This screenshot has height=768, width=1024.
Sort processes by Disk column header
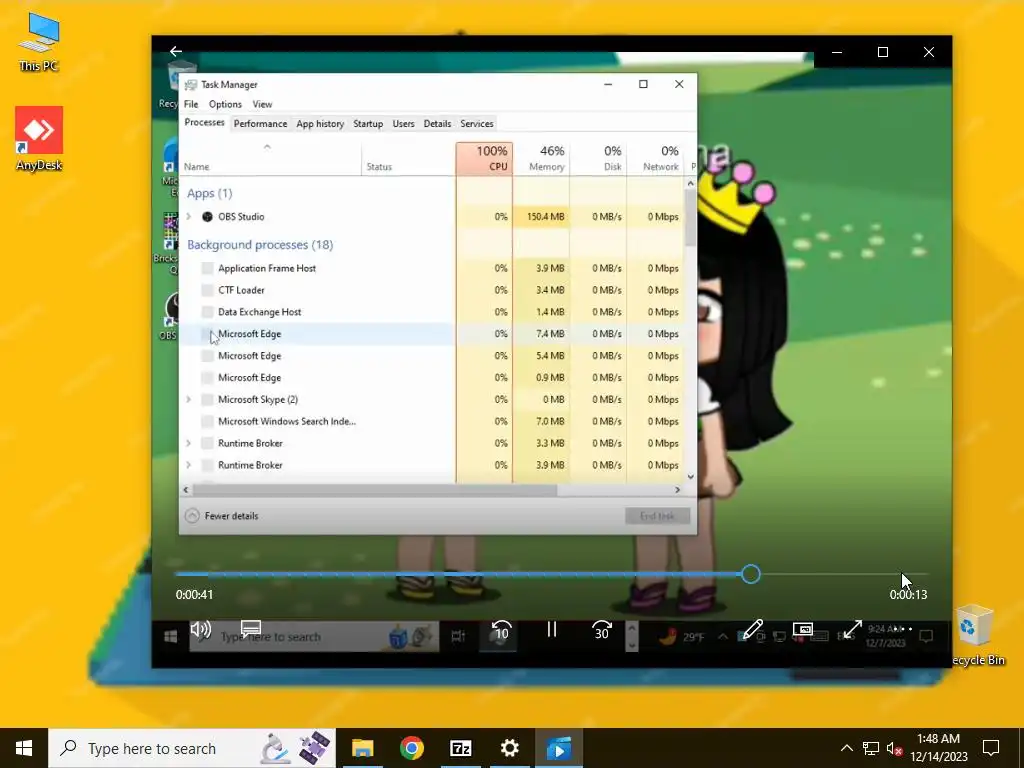coord(598,159)
